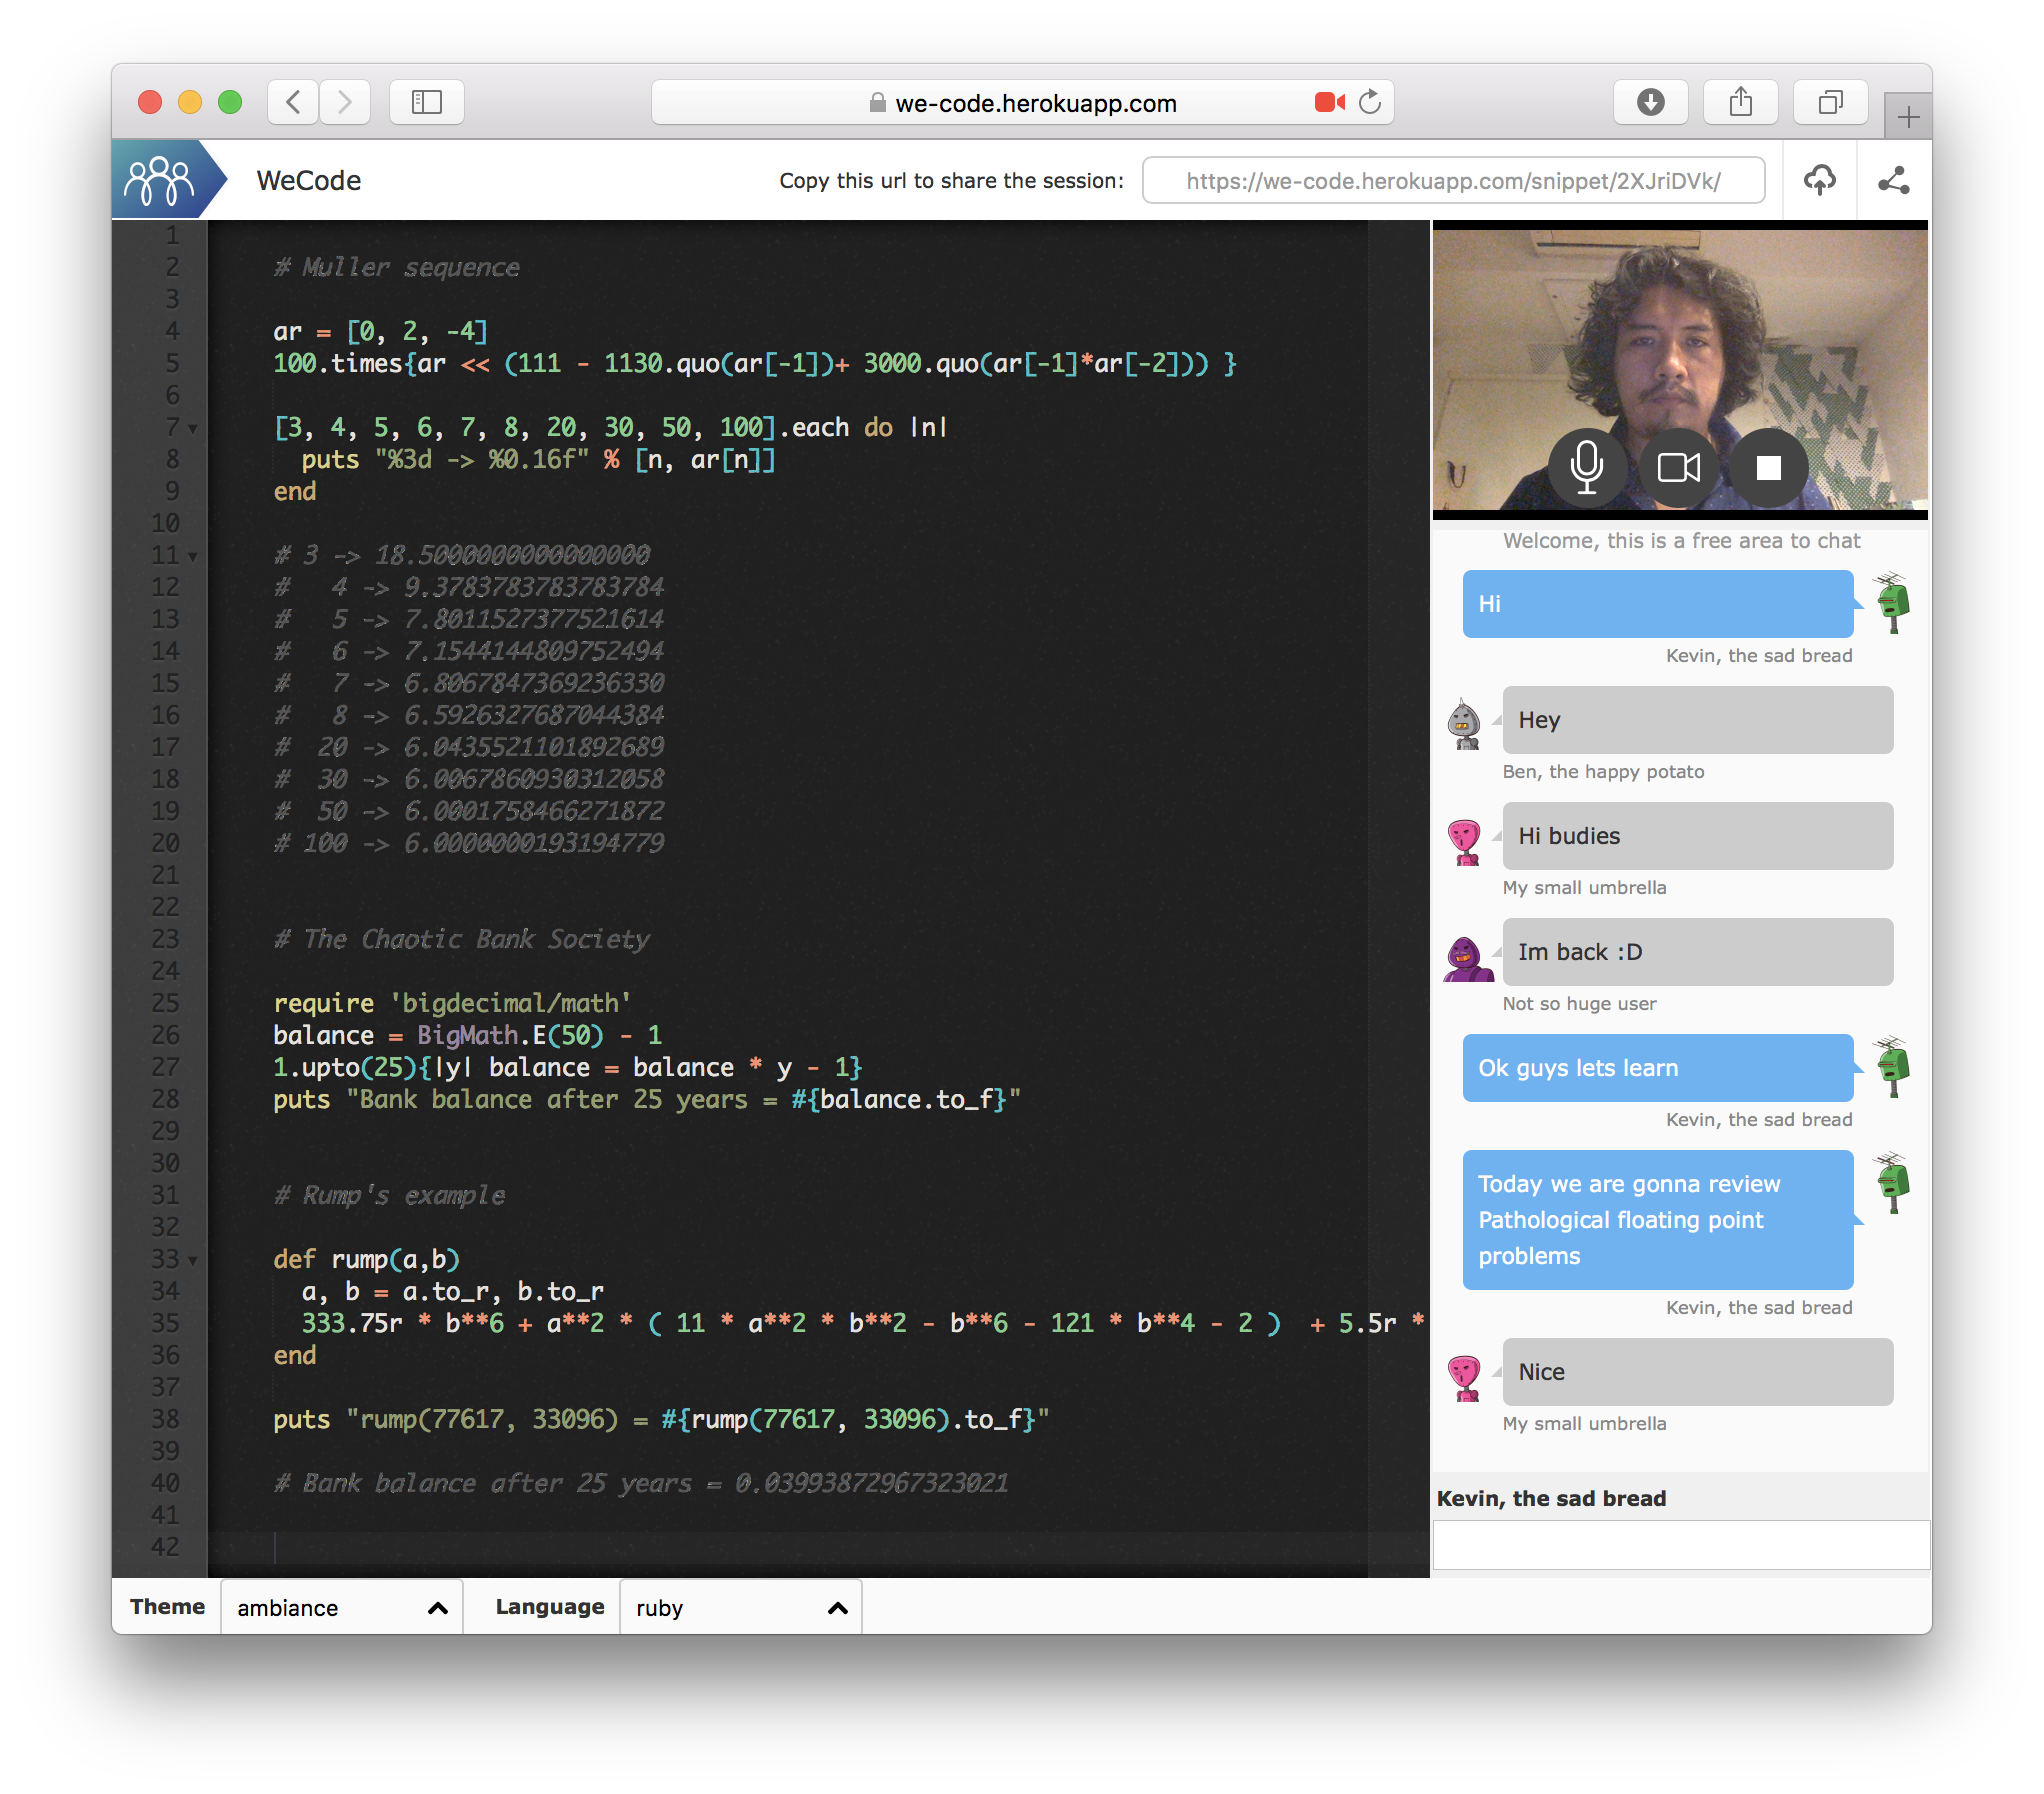Click the WeCode people logo

(x=159, y=181)
